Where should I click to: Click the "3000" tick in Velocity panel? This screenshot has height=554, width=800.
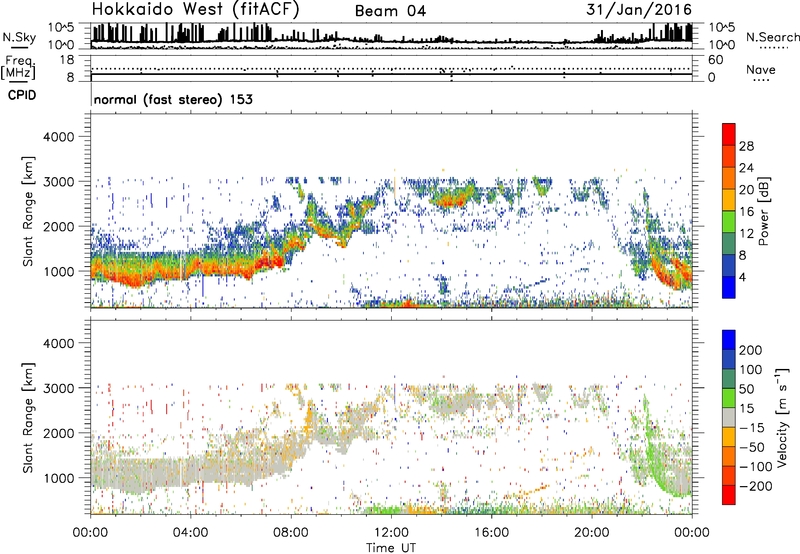(59, 388)
